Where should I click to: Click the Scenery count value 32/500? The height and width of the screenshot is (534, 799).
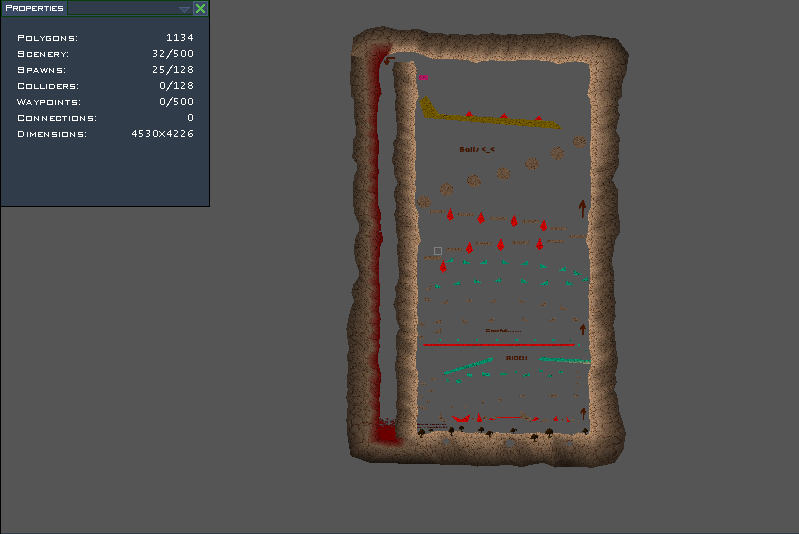click(172, 54)
